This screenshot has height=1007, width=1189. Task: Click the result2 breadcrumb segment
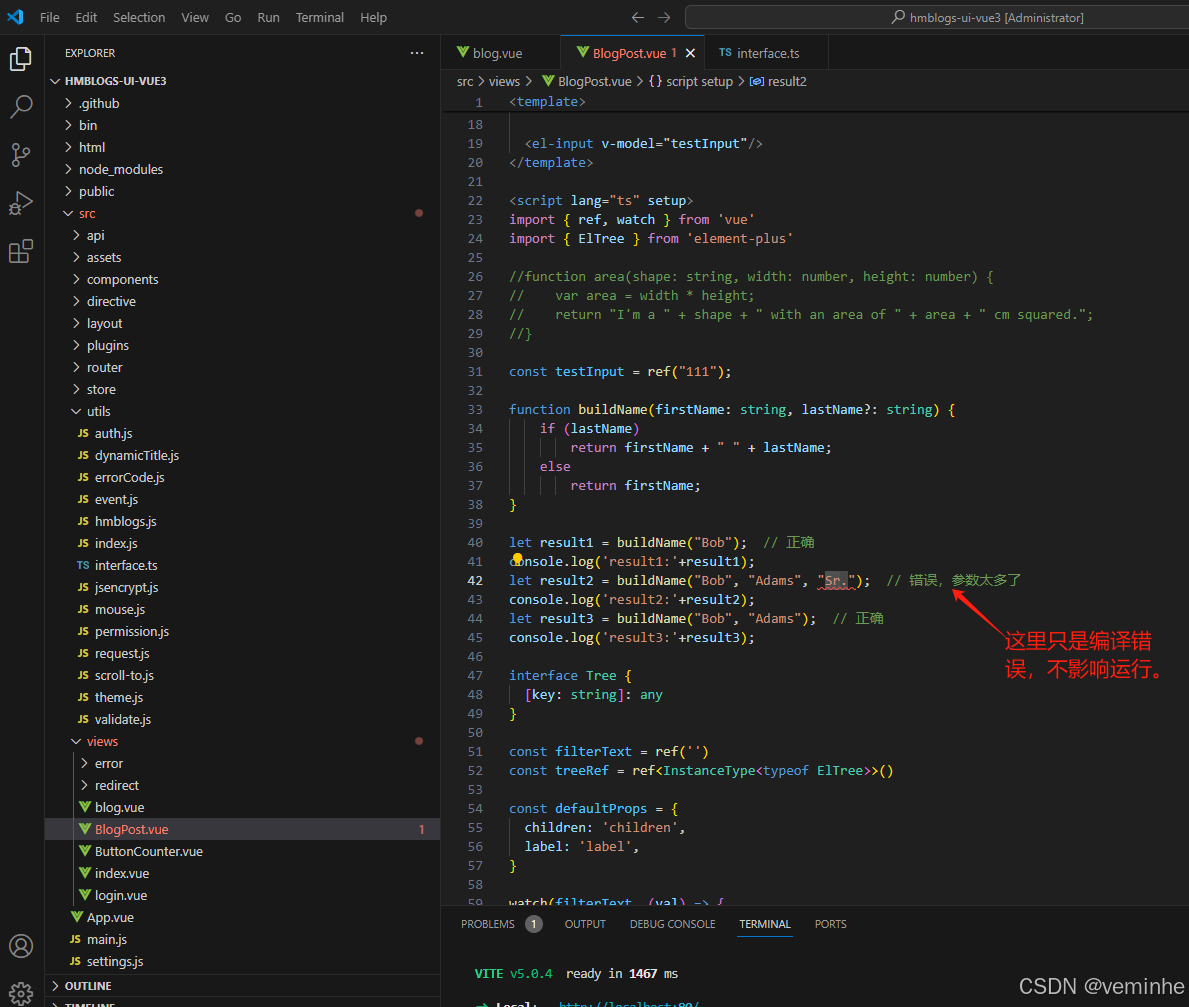[778, 81]
